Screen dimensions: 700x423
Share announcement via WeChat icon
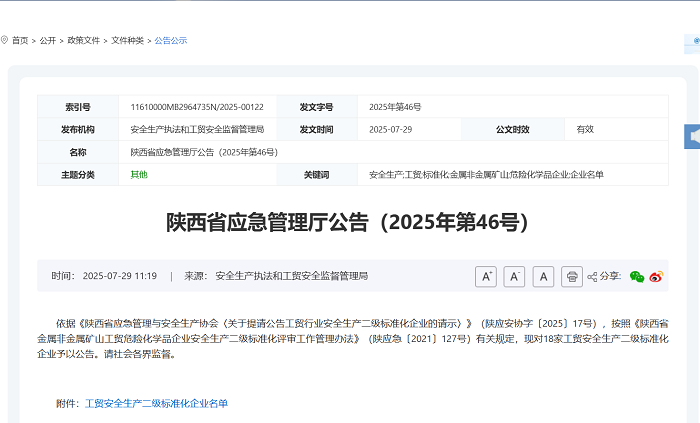[x=637, y=277]
